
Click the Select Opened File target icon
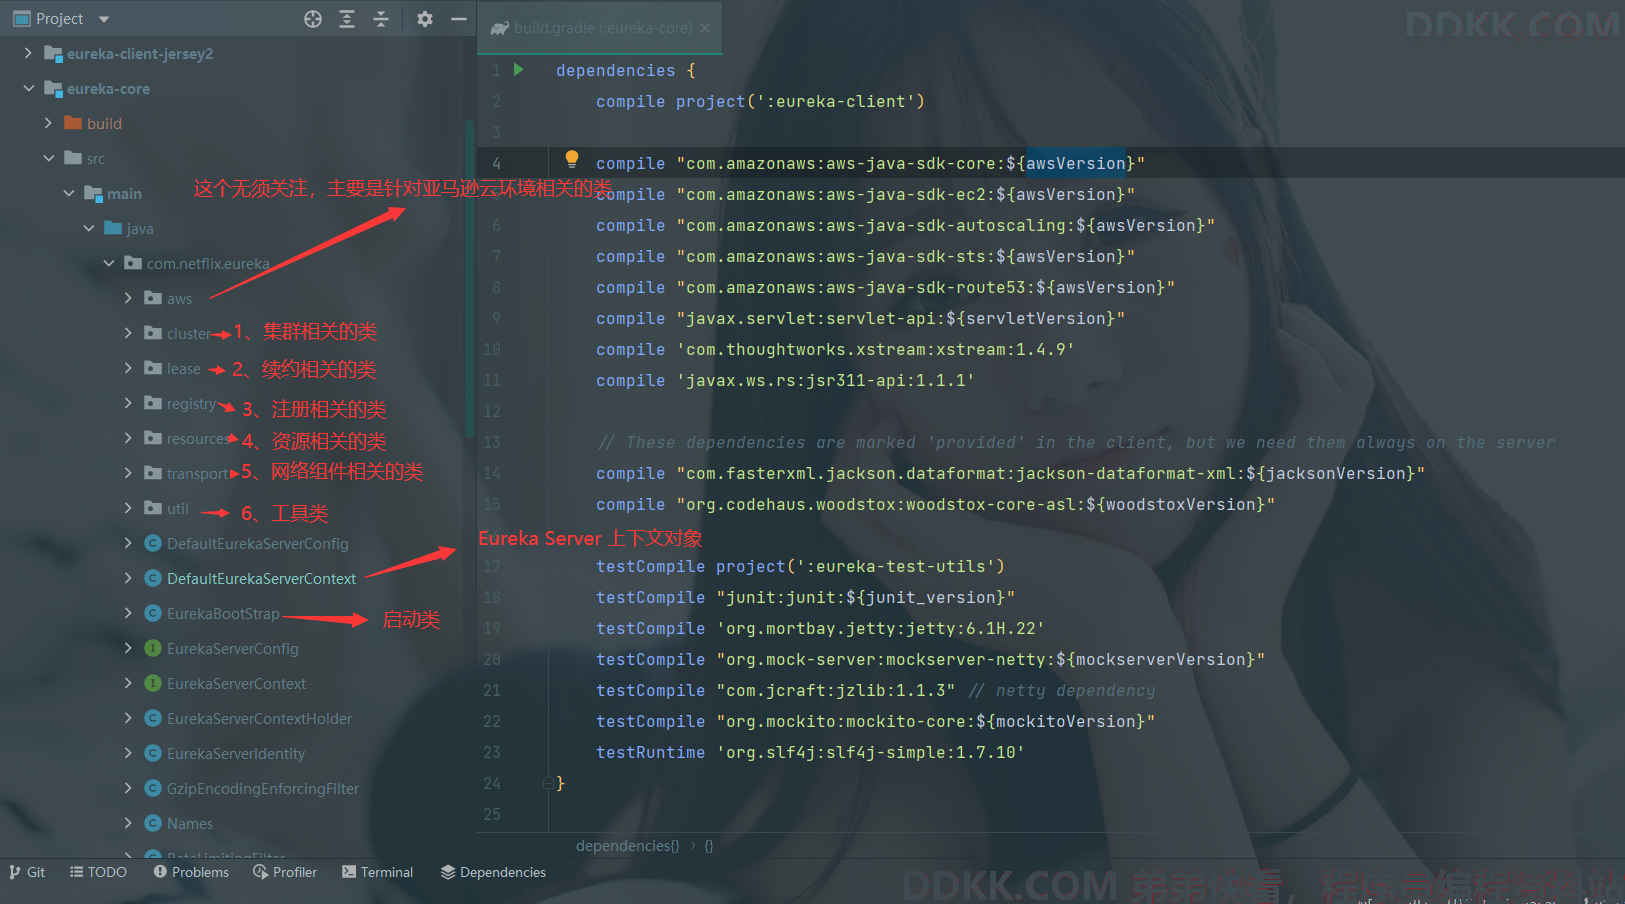click(x=313, y=19)
